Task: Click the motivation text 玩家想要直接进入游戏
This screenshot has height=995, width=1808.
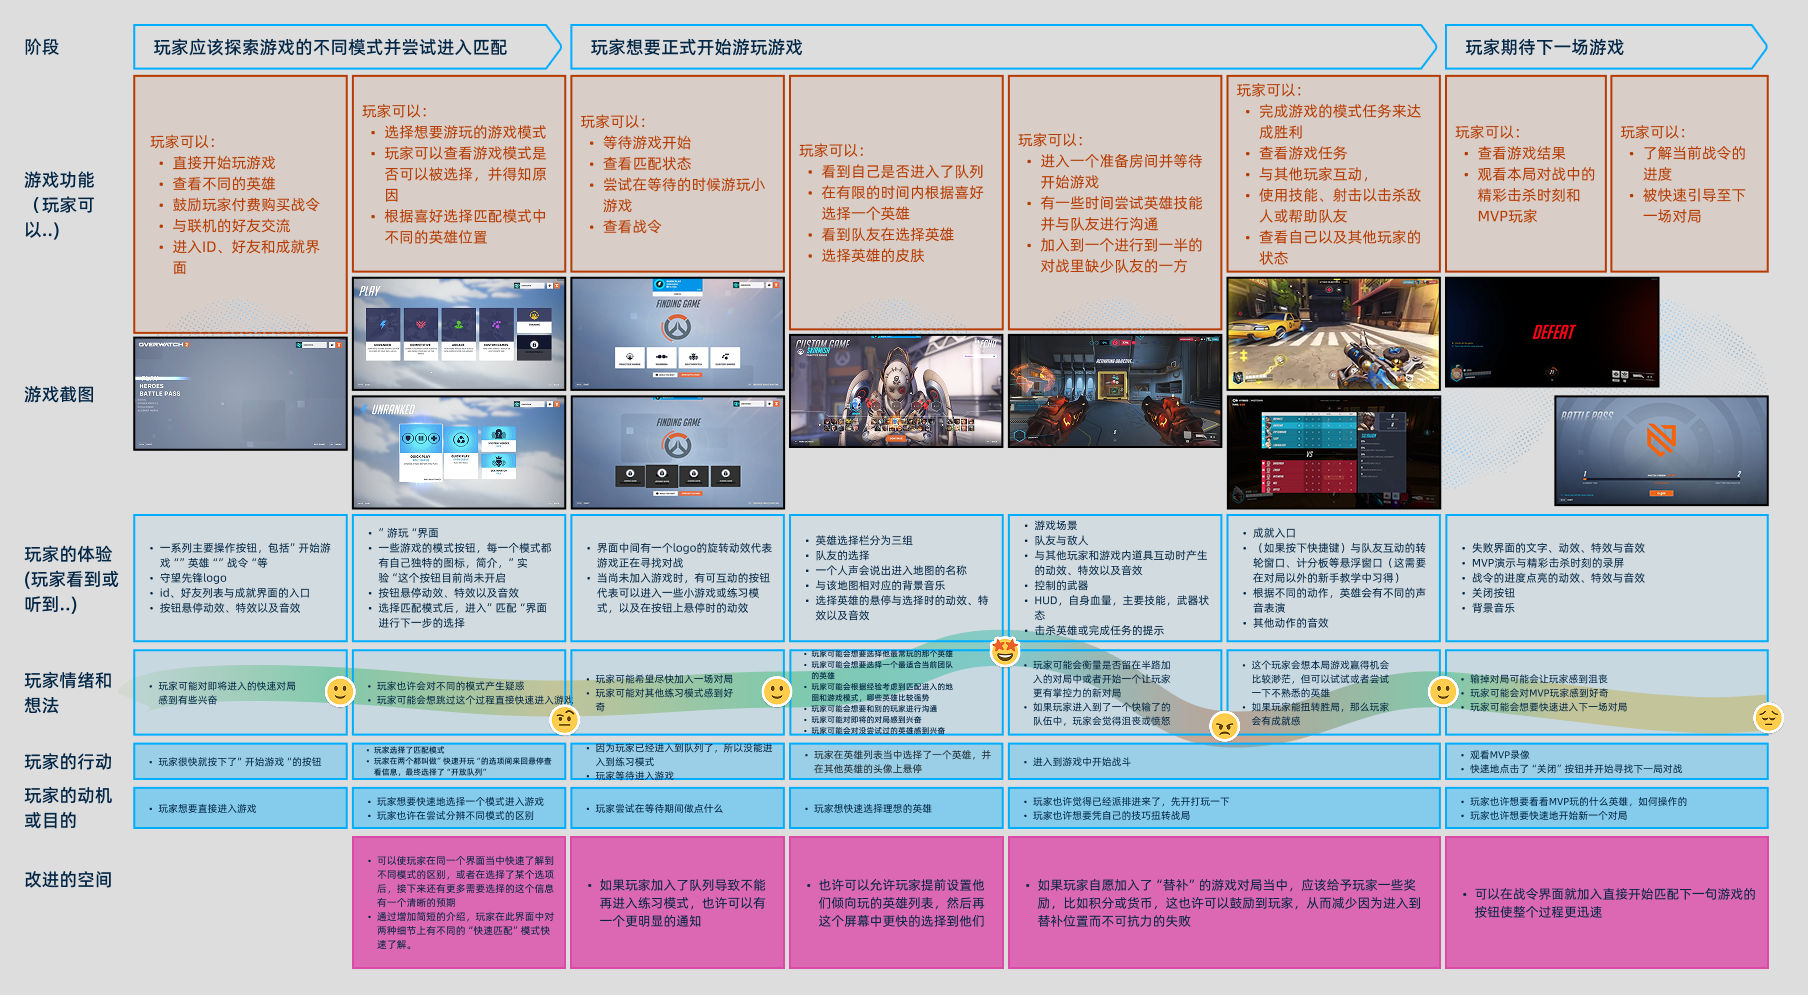Action: (207, 809)
